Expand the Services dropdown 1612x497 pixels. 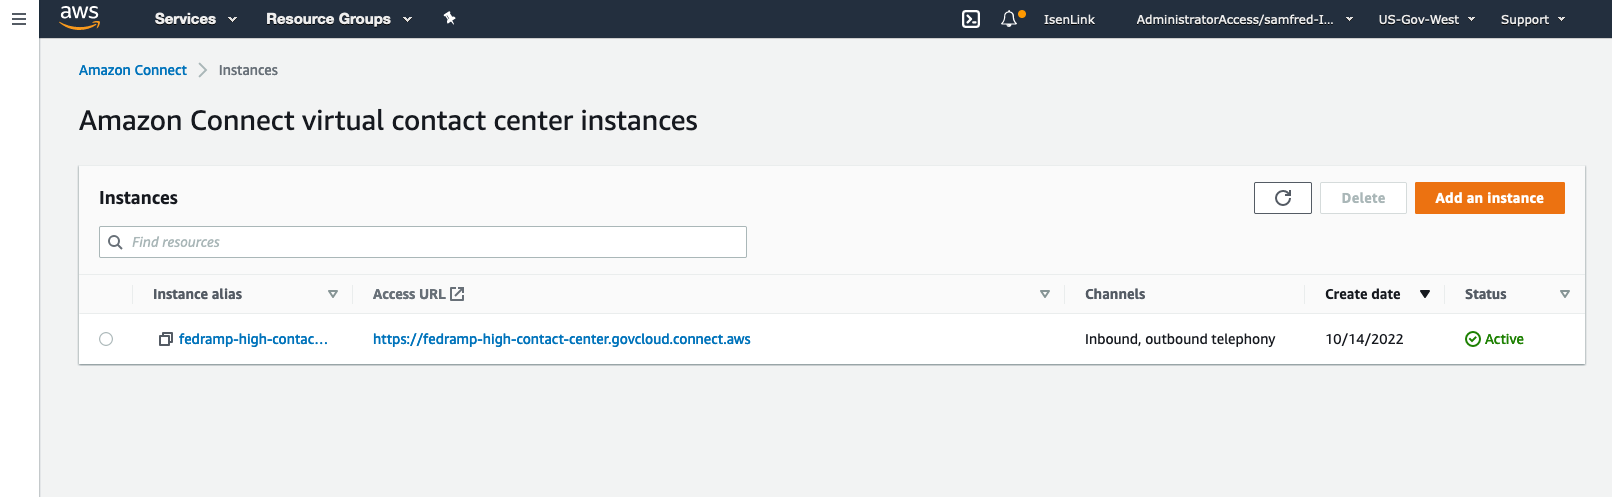point(196,19)
